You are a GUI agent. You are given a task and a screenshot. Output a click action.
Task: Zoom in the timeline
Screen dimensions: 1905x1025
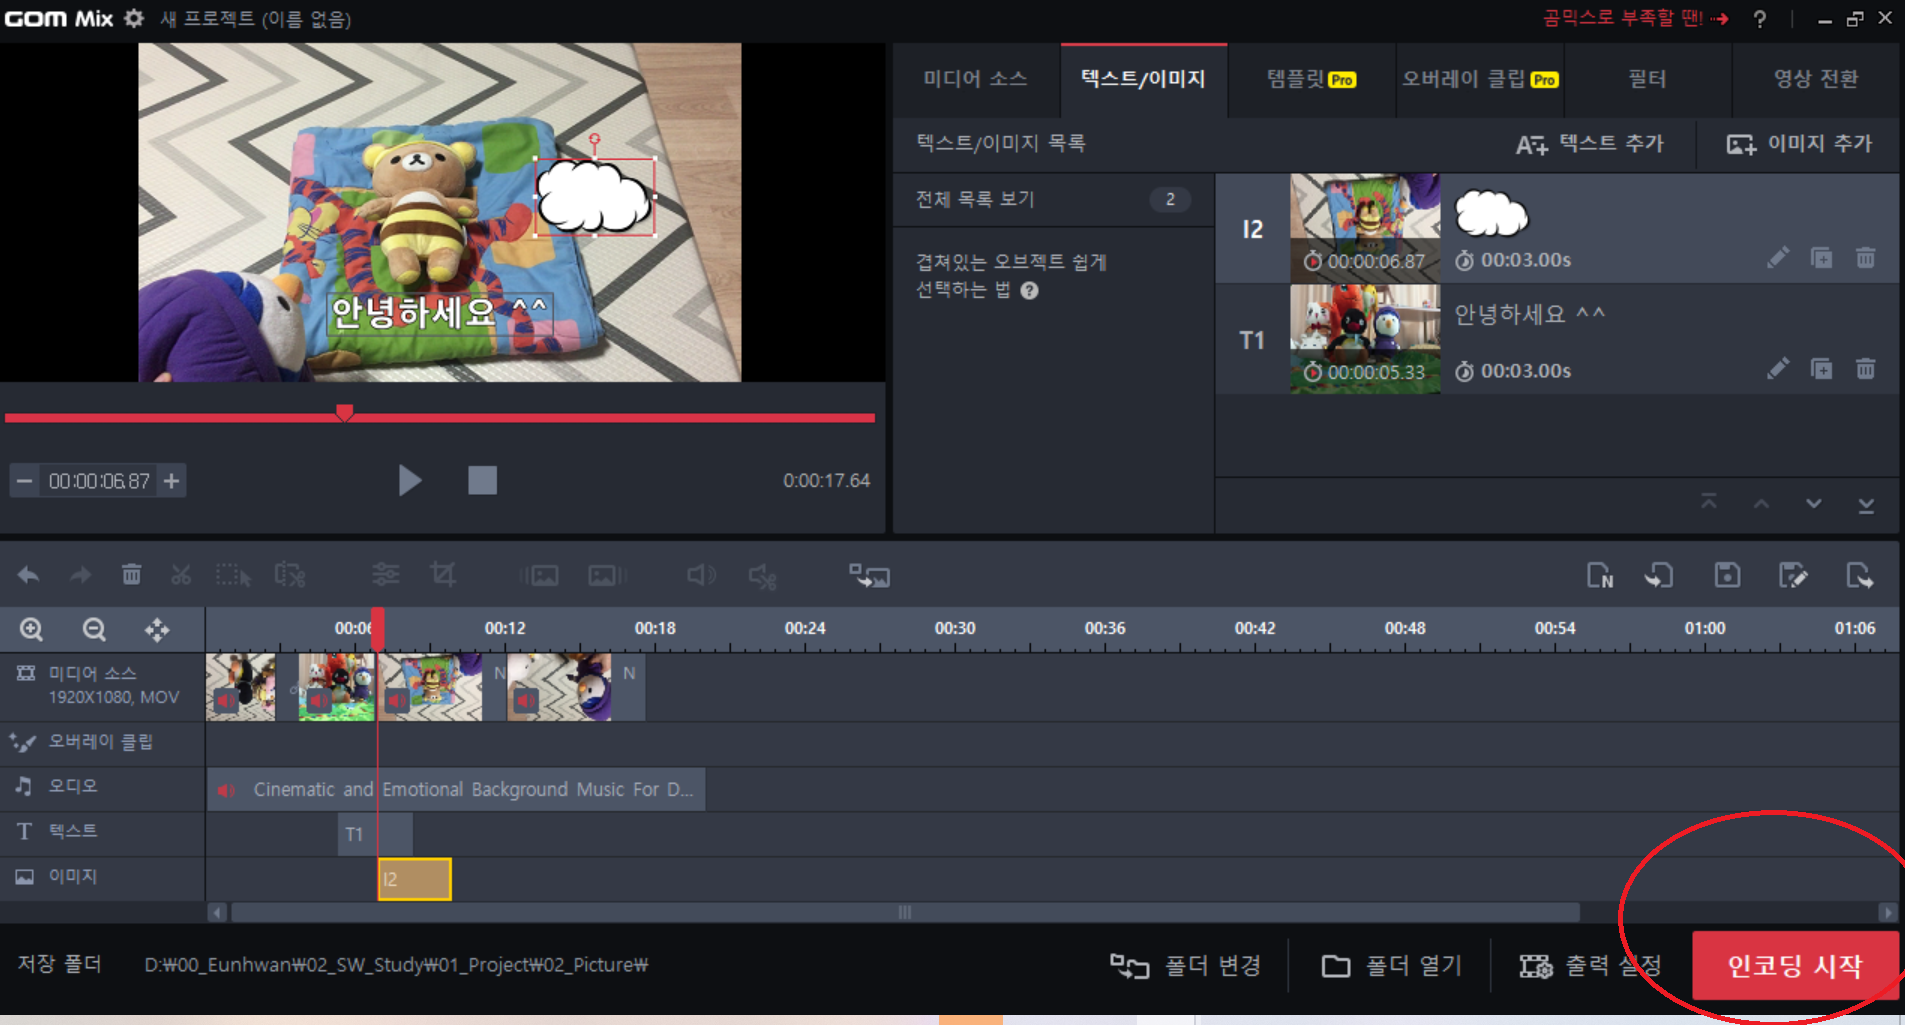coord(32,629)
